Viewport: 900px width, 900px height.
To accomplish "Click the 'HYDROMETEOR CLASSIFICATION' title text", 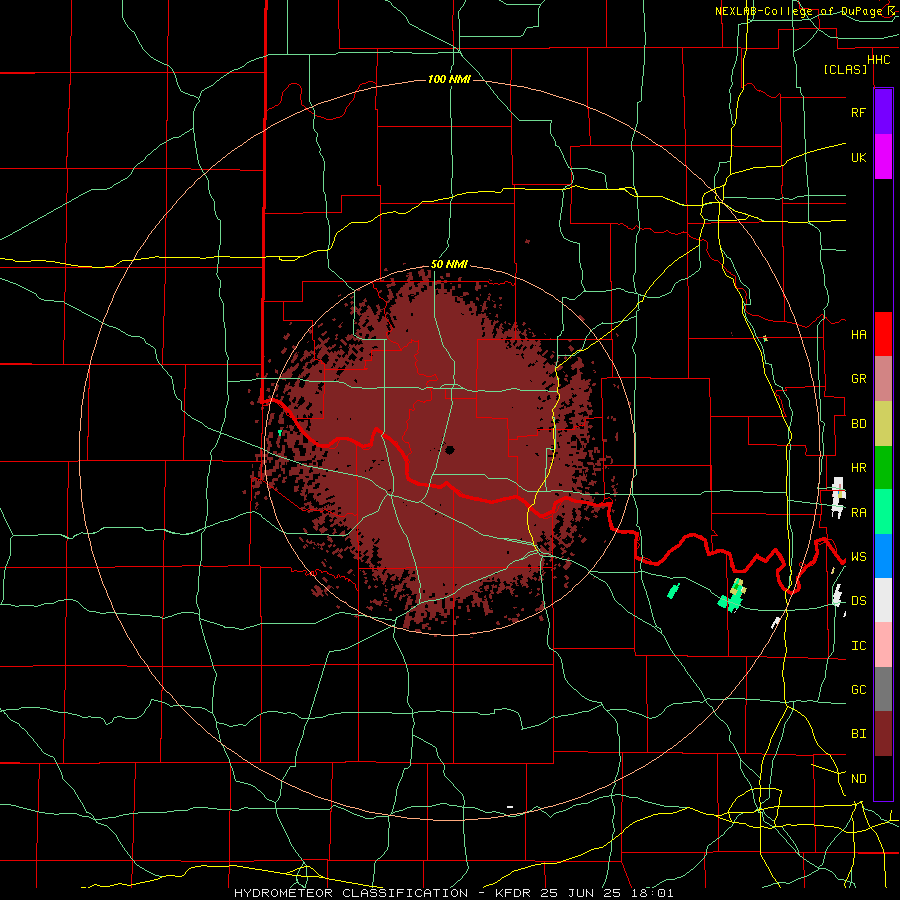I will coord(351,893).
